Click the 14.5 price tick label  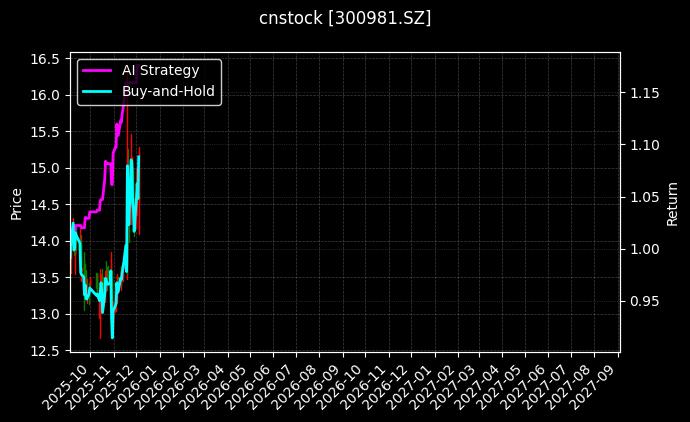pyautogui.click(x=45, y=205)
